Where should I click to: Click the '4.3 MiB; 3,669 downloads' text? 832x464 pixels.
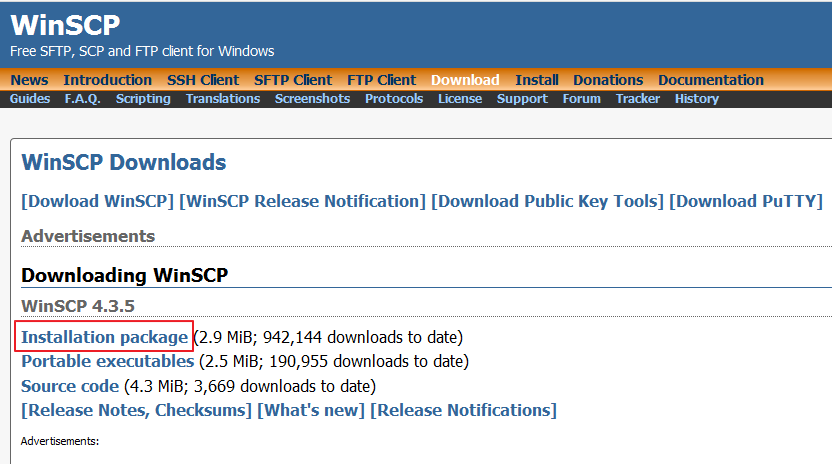(x=250, y=386)
